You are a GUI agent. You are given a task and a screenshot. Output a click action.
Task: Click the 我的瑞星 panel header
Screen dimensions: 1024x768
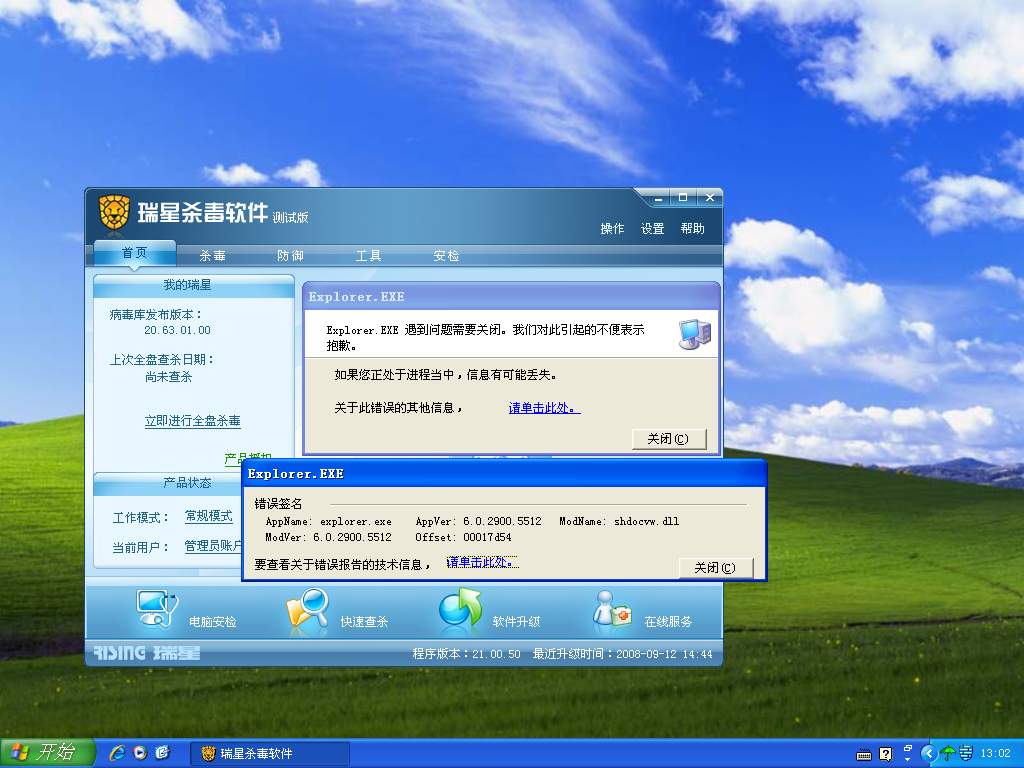(193, 285)
